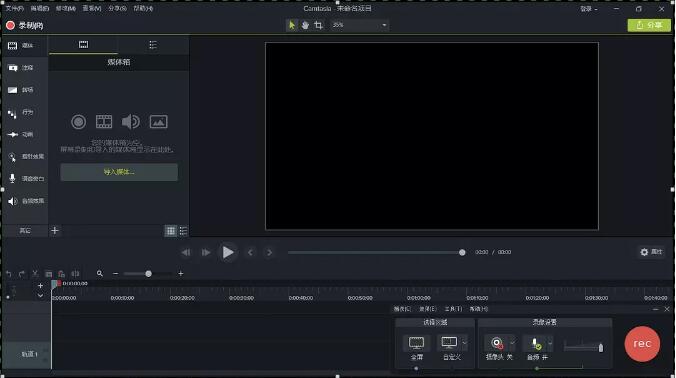Select the 轨道 1 track header
This screenshot has height=378, width=676.
click(x=26, y=354)
